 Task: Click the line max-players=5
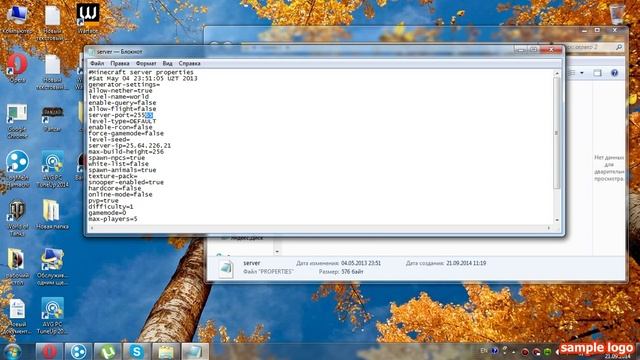113,219
